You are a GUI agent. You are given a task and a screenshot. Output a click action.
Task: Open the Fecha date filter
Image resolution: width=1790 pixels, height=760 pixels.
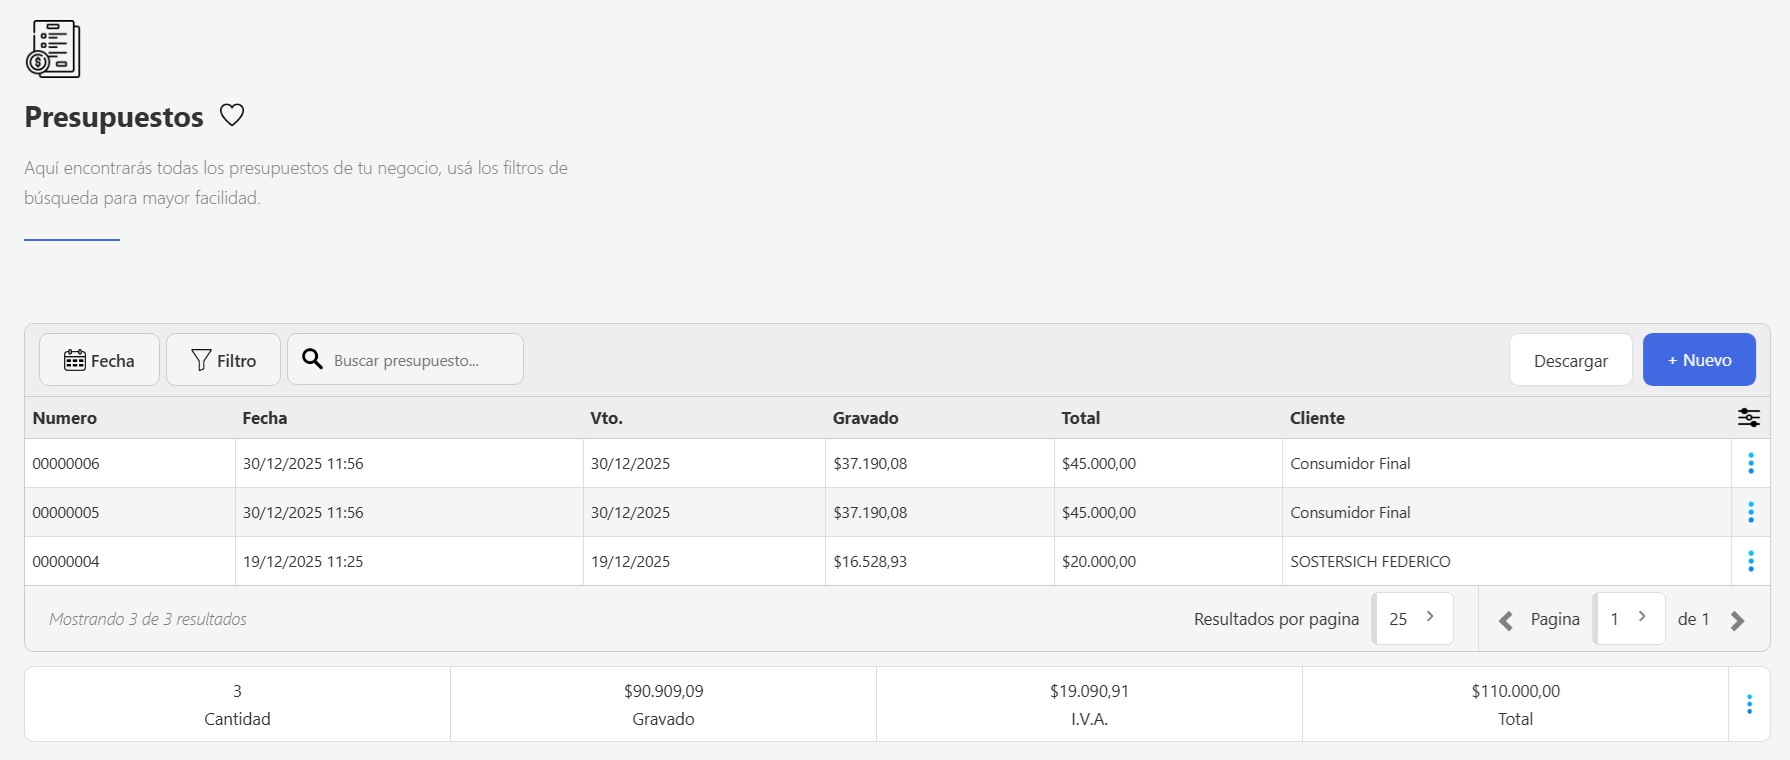[99, 360]
